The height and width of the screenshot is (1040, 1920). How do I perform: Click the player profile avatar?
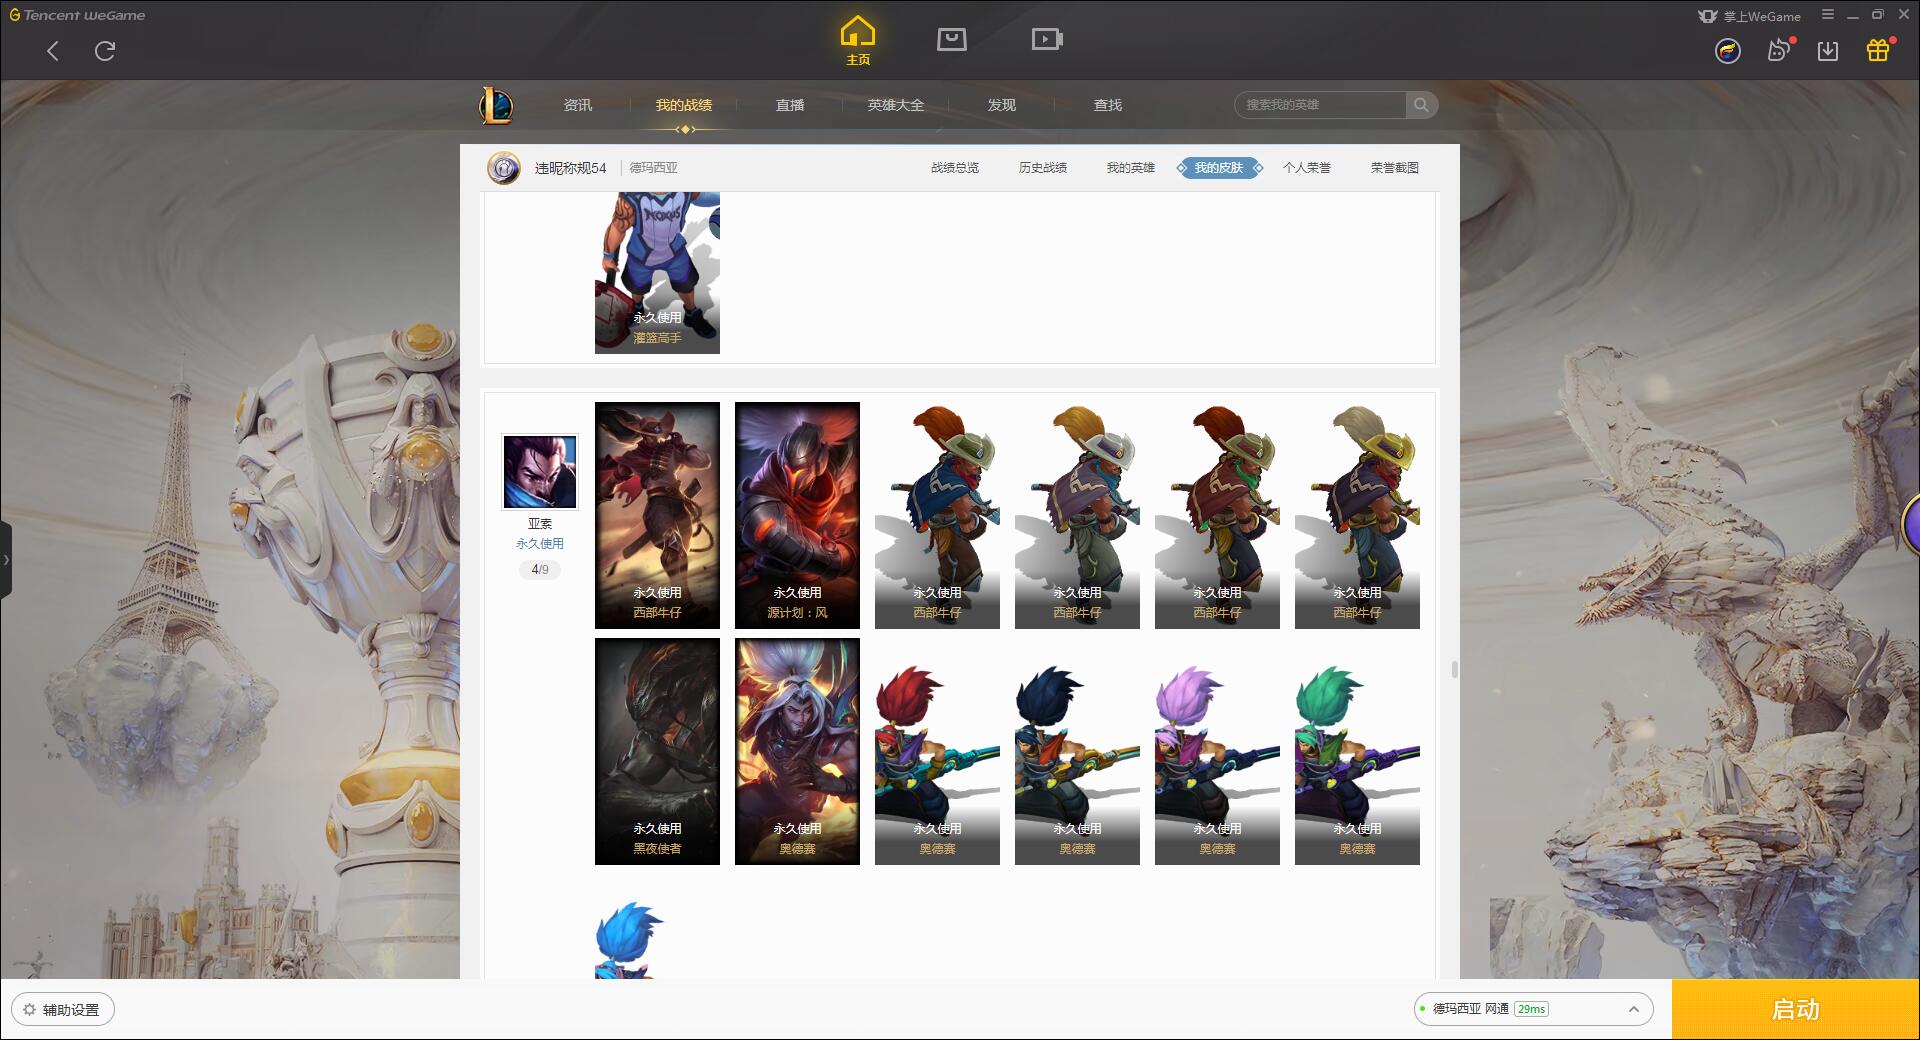[504, 168]
